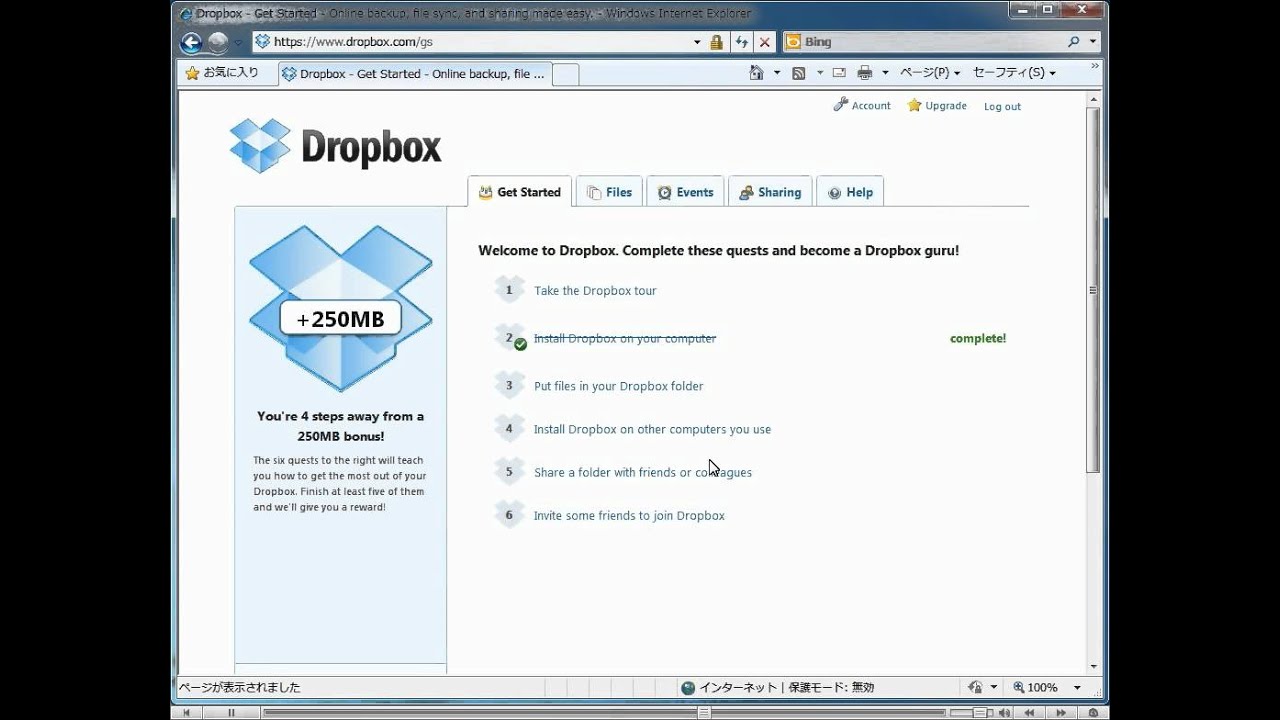This screenshot has width=1280, height=720.
Task: Click the browser Forward arrow button
Action: point(218,42)
